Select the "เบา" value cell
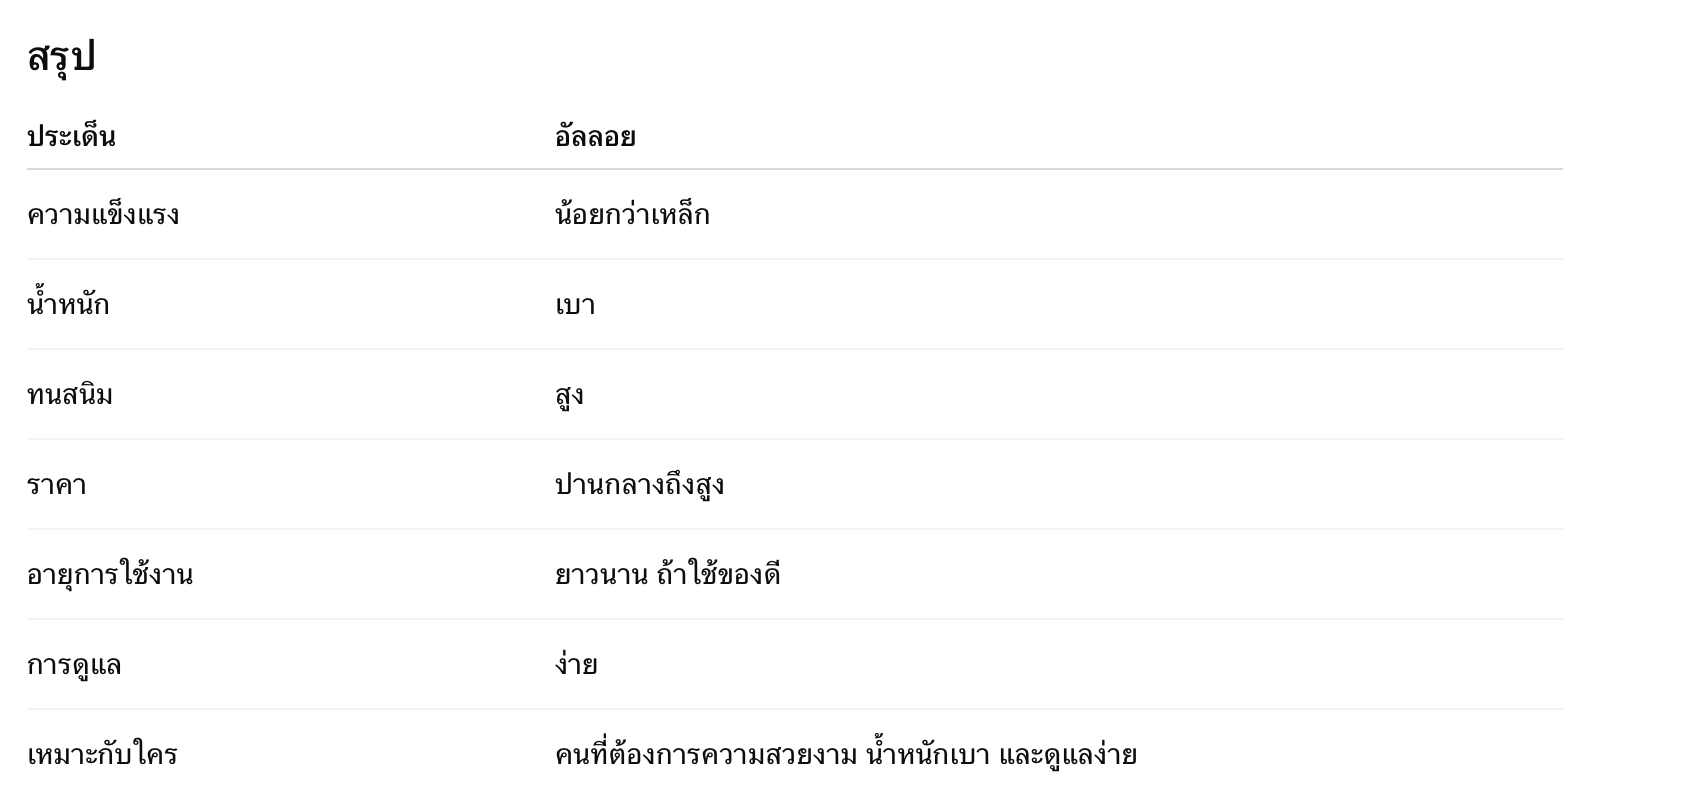The image size is (1688, 802). coord(575,305)
